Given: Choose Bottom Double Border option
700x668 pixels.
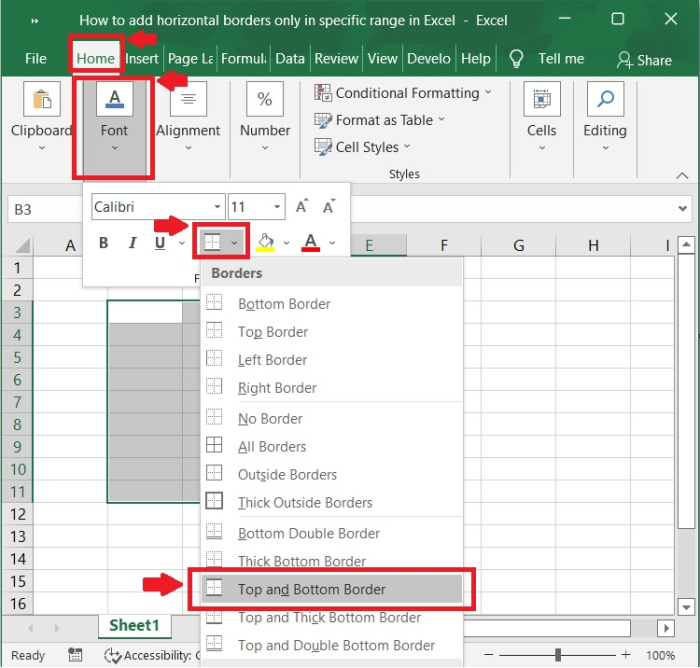Looking at the screenshot, I should [x=332, y=533].
